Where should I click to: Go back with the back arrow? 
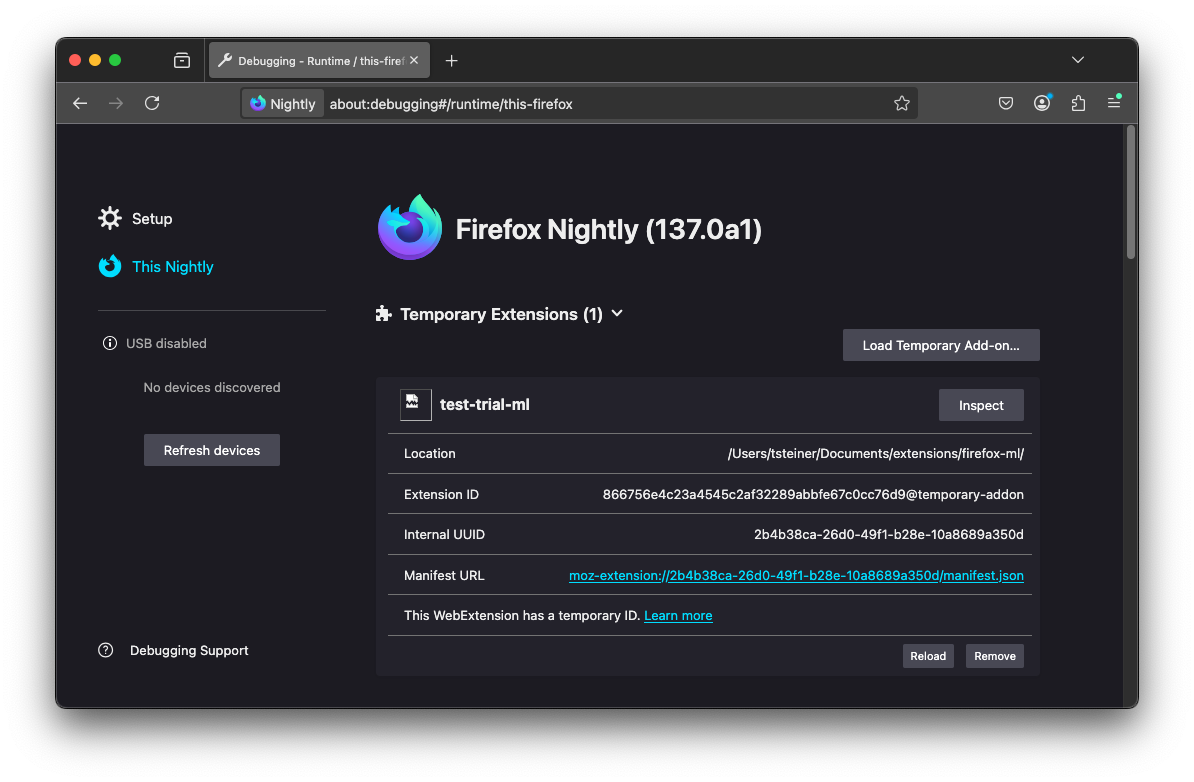point(80,104)
